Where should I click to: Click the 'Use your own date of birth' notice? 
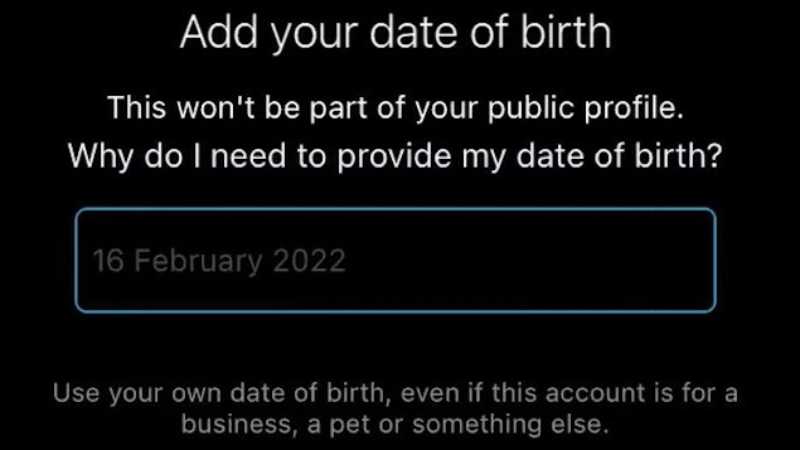[395, 408]
